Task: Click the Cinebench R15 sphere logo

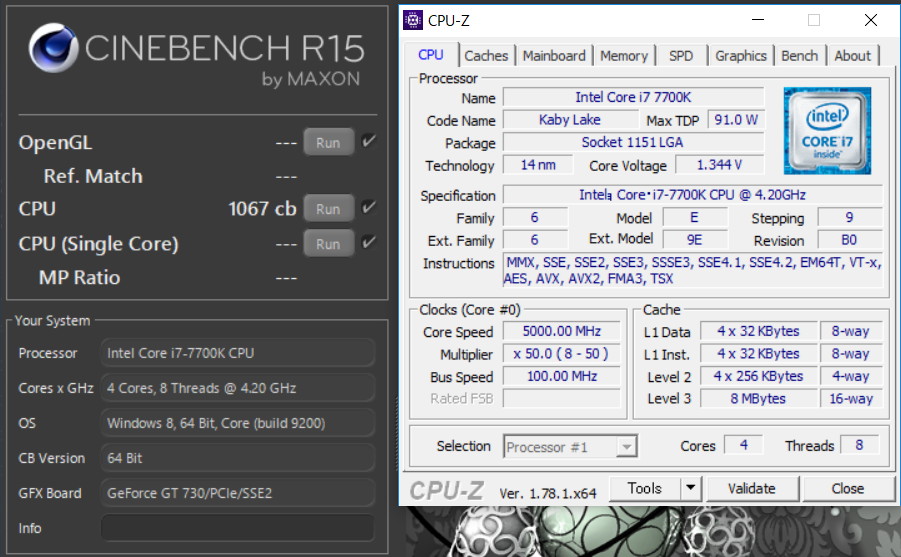Action: [x=53, y=48]
